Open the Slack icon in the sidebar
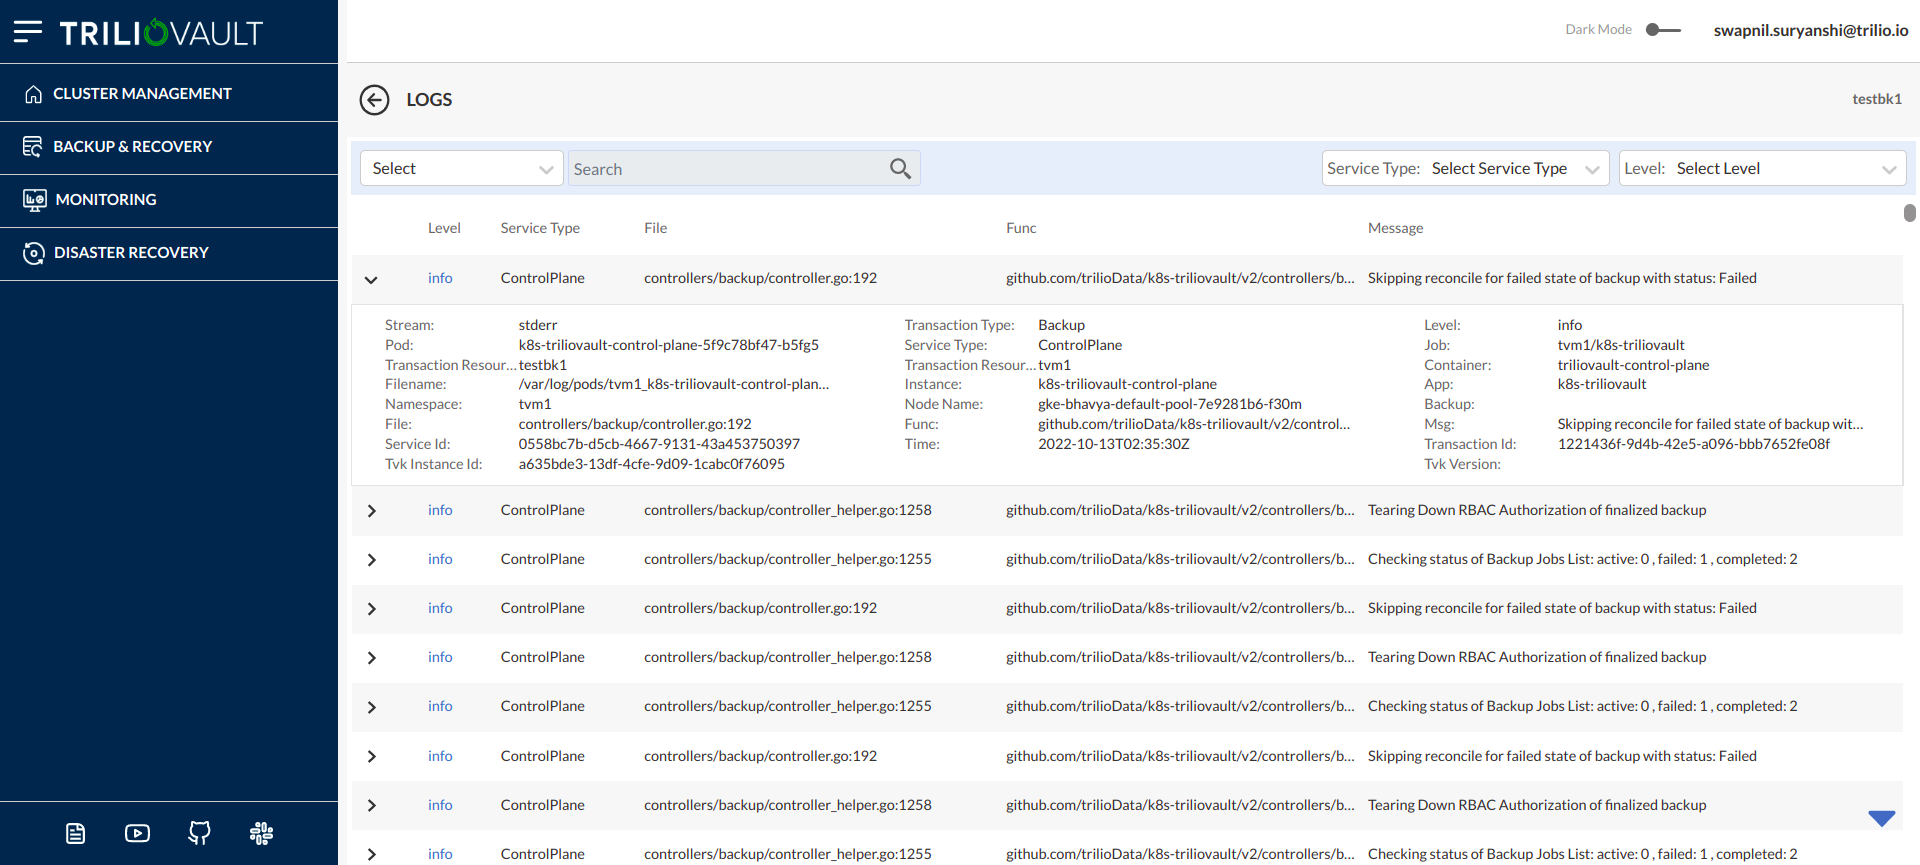 [262, 833]
